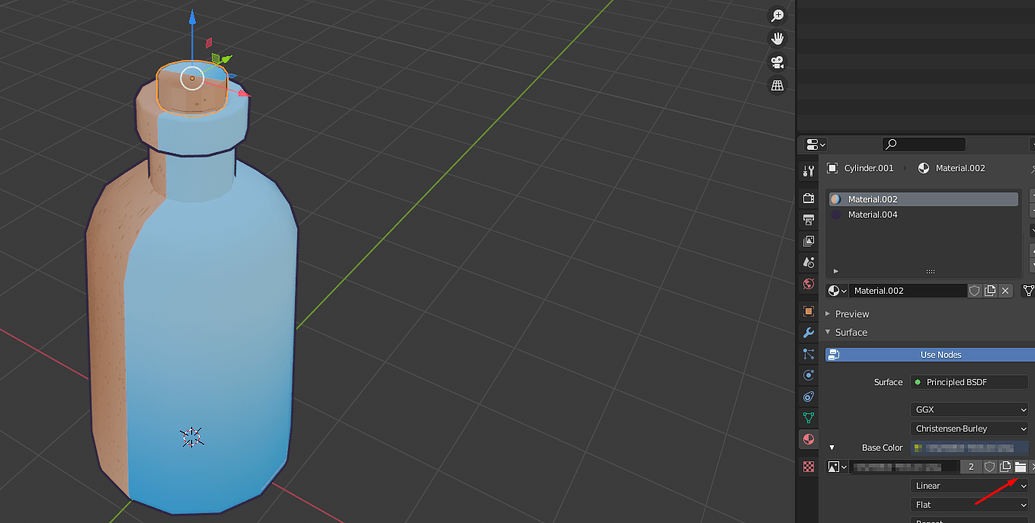Viewport: 1035px width, 523px height.
Task: Collapse the Base Color expander triangle
Action: [832, 448]
